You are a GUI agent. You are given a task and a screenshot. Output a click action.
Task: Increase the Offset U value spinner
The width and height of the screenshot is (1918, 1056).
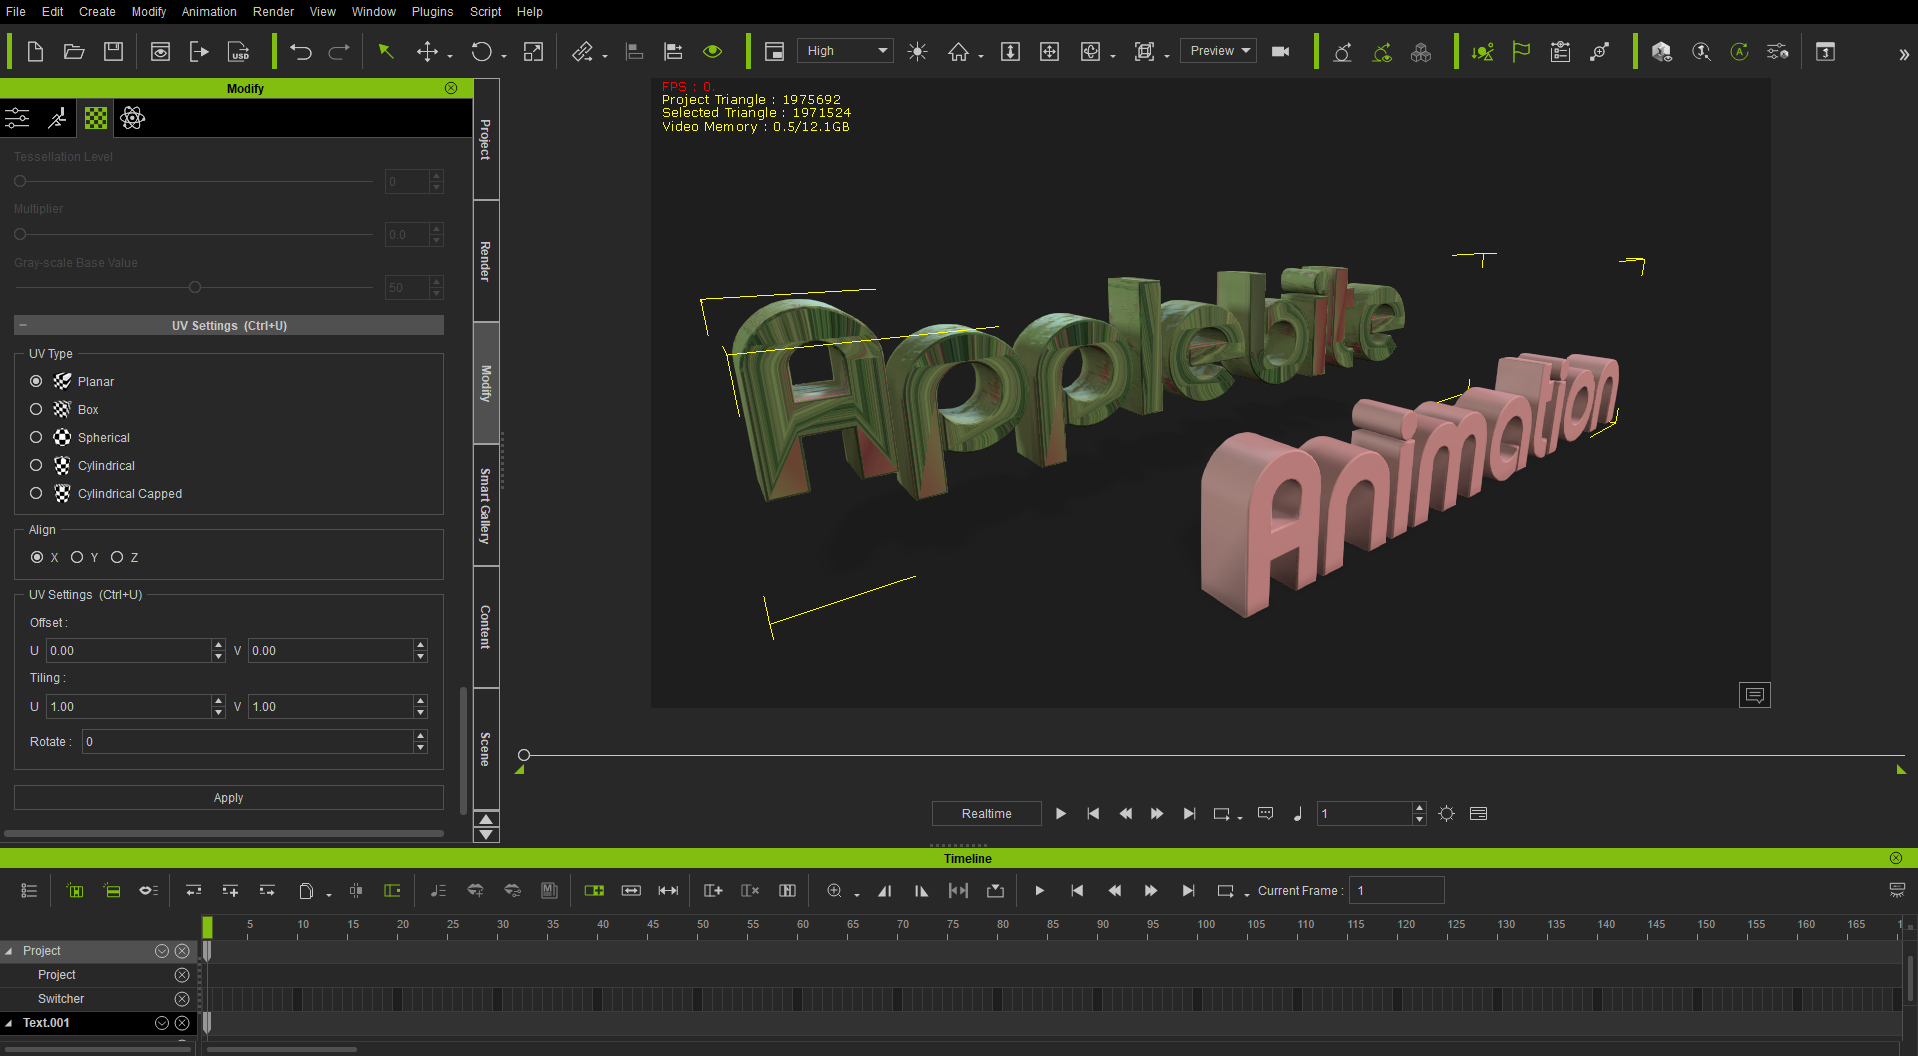(x=218, y=645)
